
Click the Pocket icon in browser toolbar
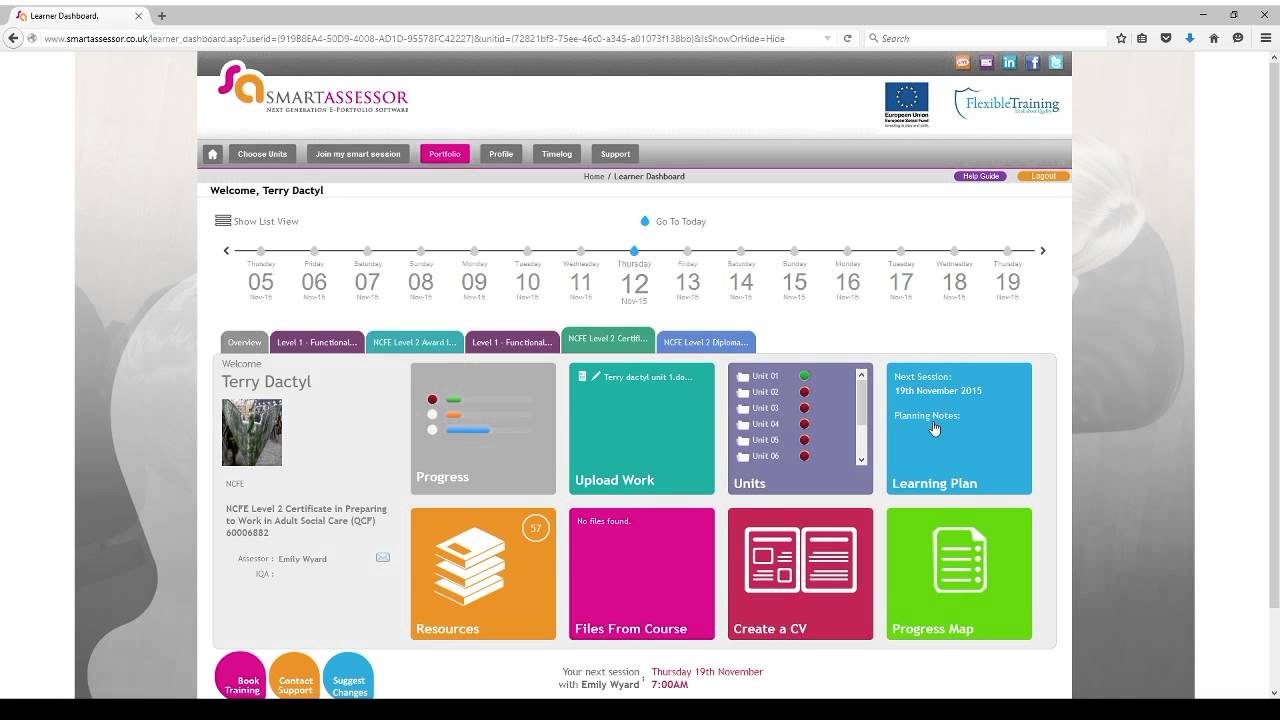click(1166, 38)
